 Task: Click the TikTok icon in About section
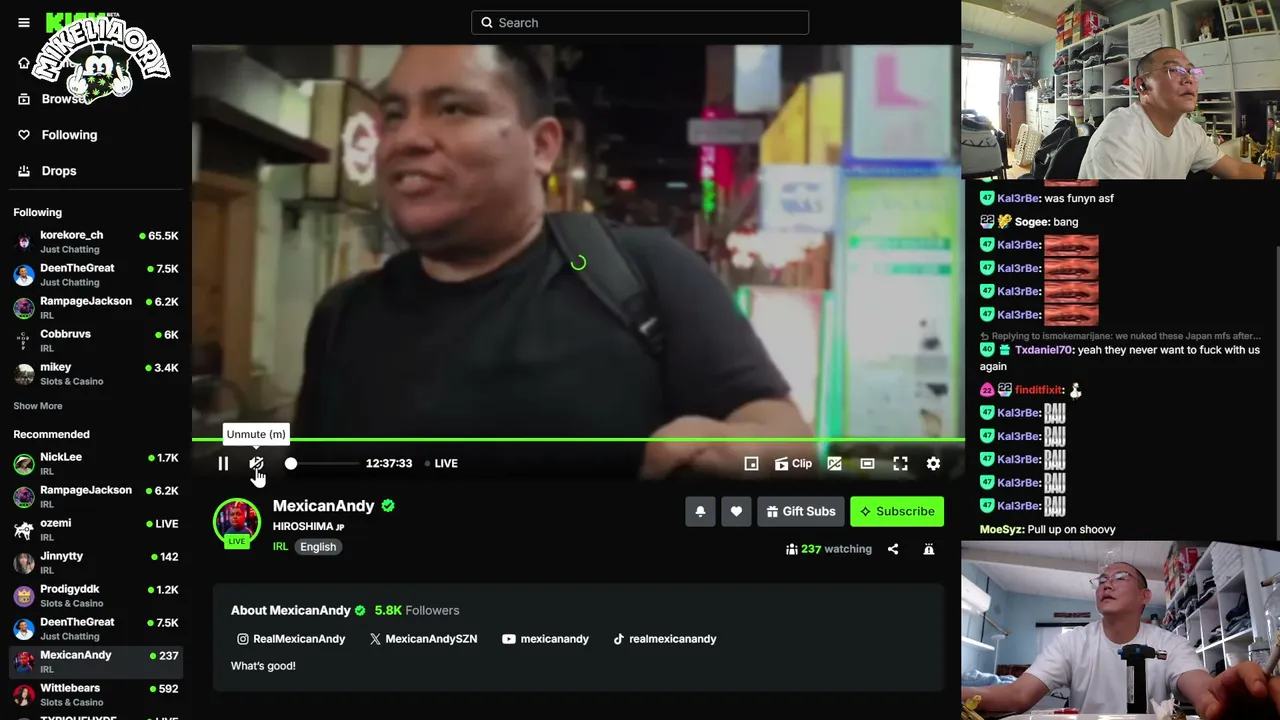click(x=619, y=639)
